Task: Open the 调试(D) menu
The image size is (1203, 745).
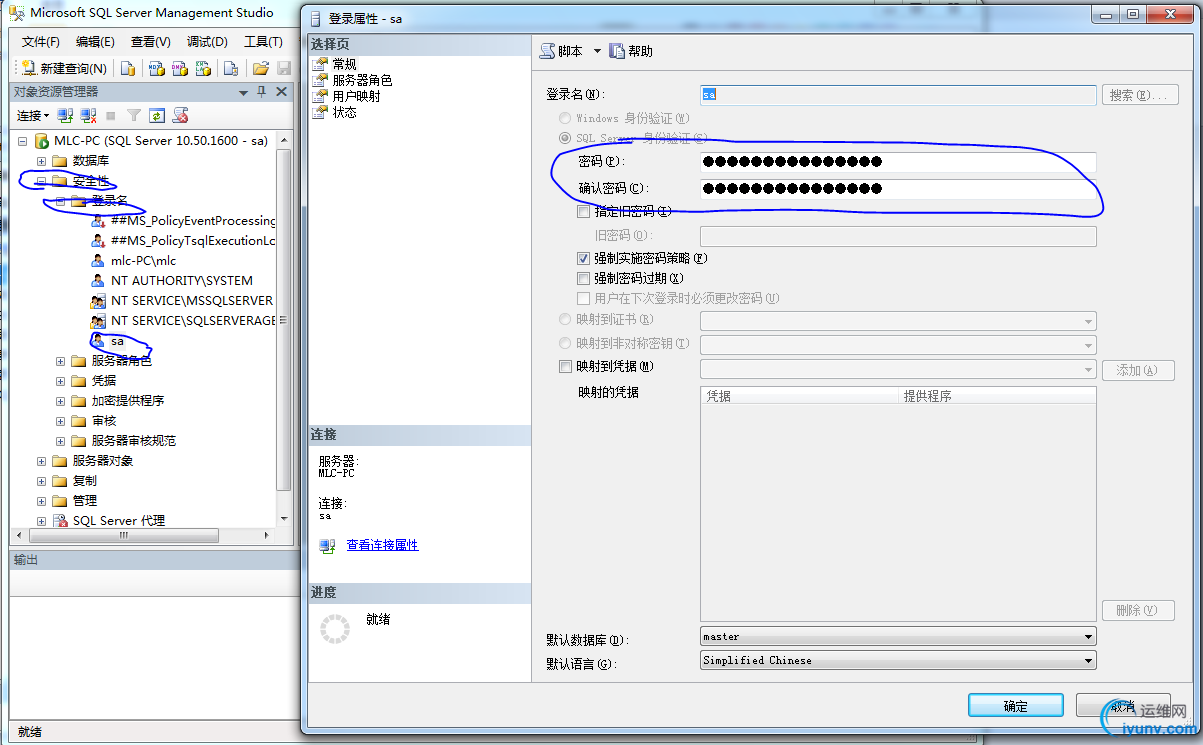Action: [x=207, y=42]
